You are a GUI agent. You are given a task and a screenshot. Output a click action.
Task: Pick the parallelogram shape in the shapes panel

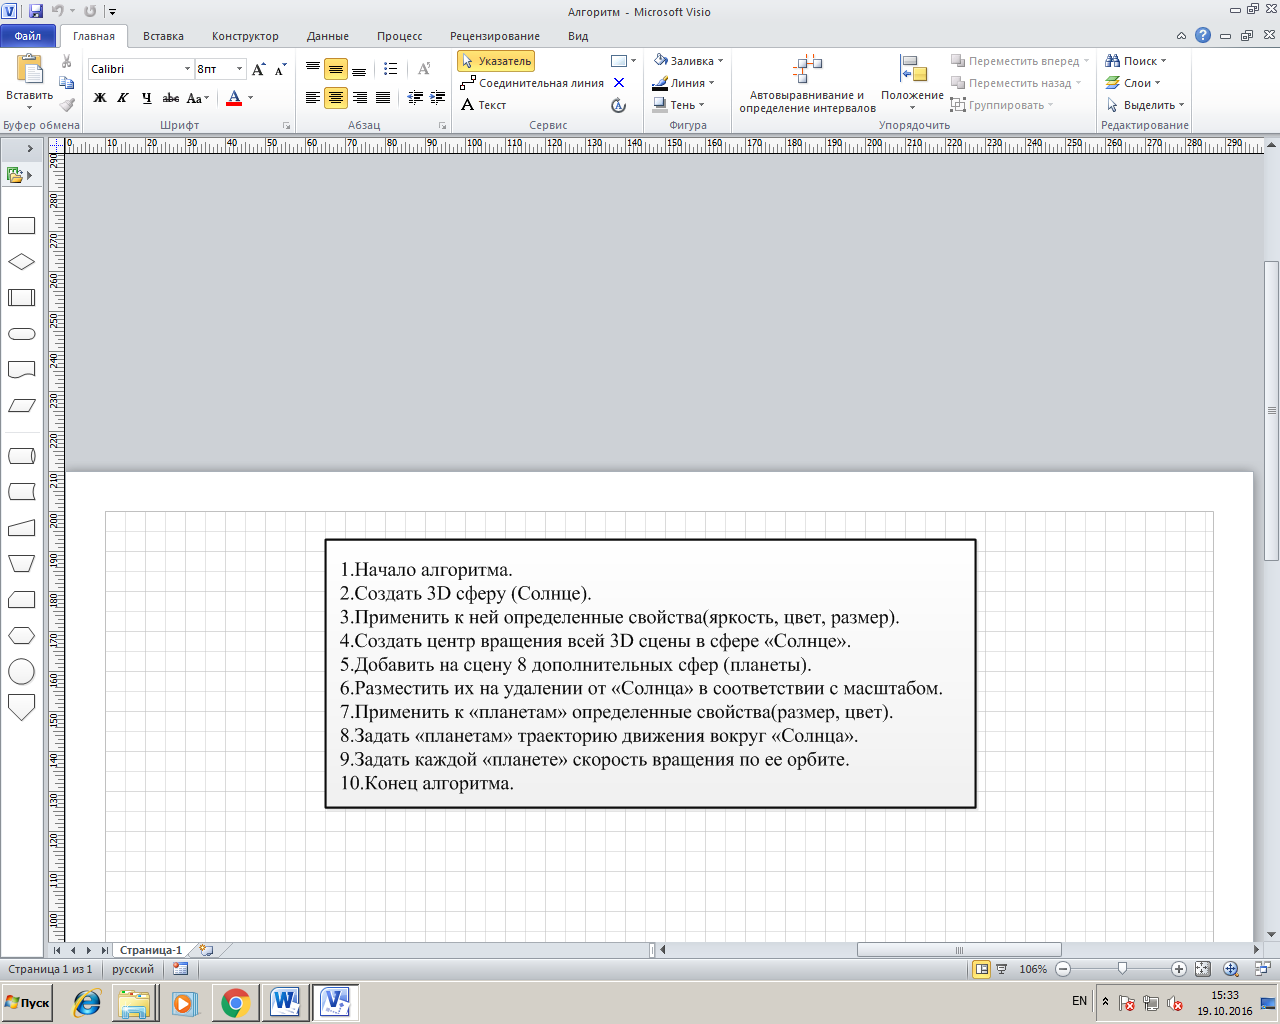[x=22, y=406]
